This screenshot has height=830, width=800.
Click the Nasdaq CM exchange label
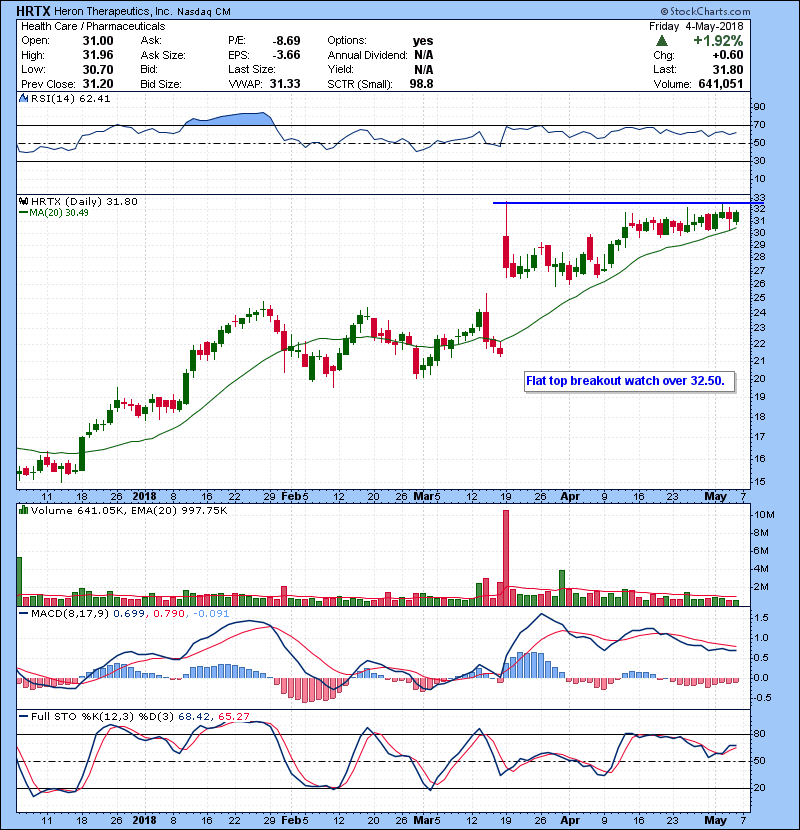(x=203, y=12)
